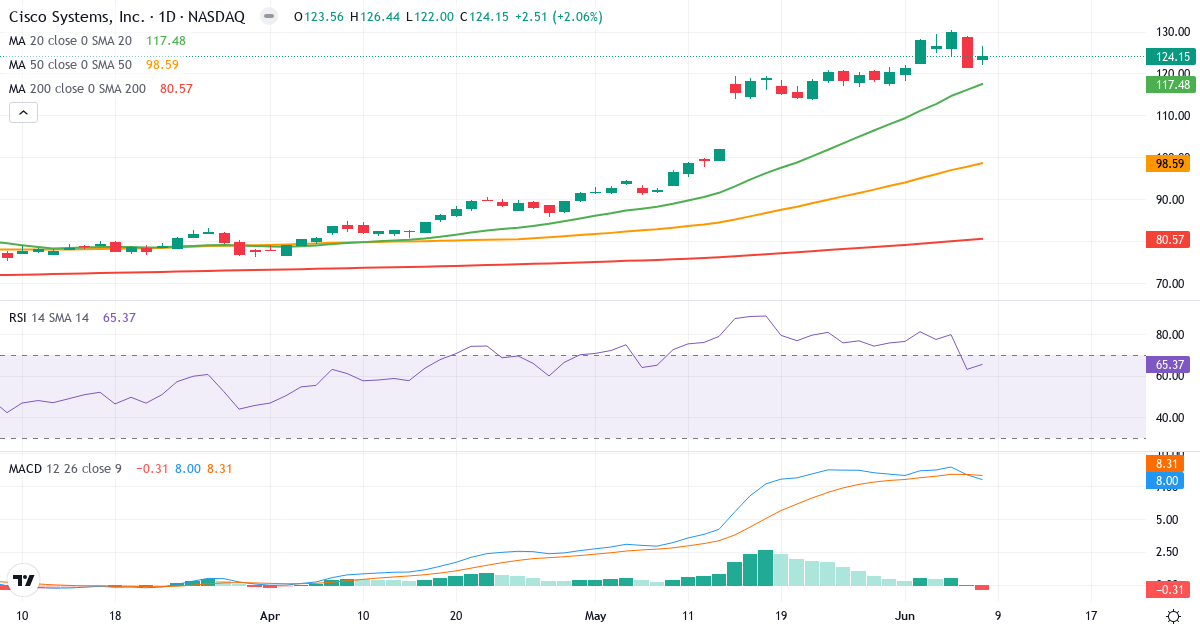
Task: Click the market status pill icon
Action: [268, 17]
